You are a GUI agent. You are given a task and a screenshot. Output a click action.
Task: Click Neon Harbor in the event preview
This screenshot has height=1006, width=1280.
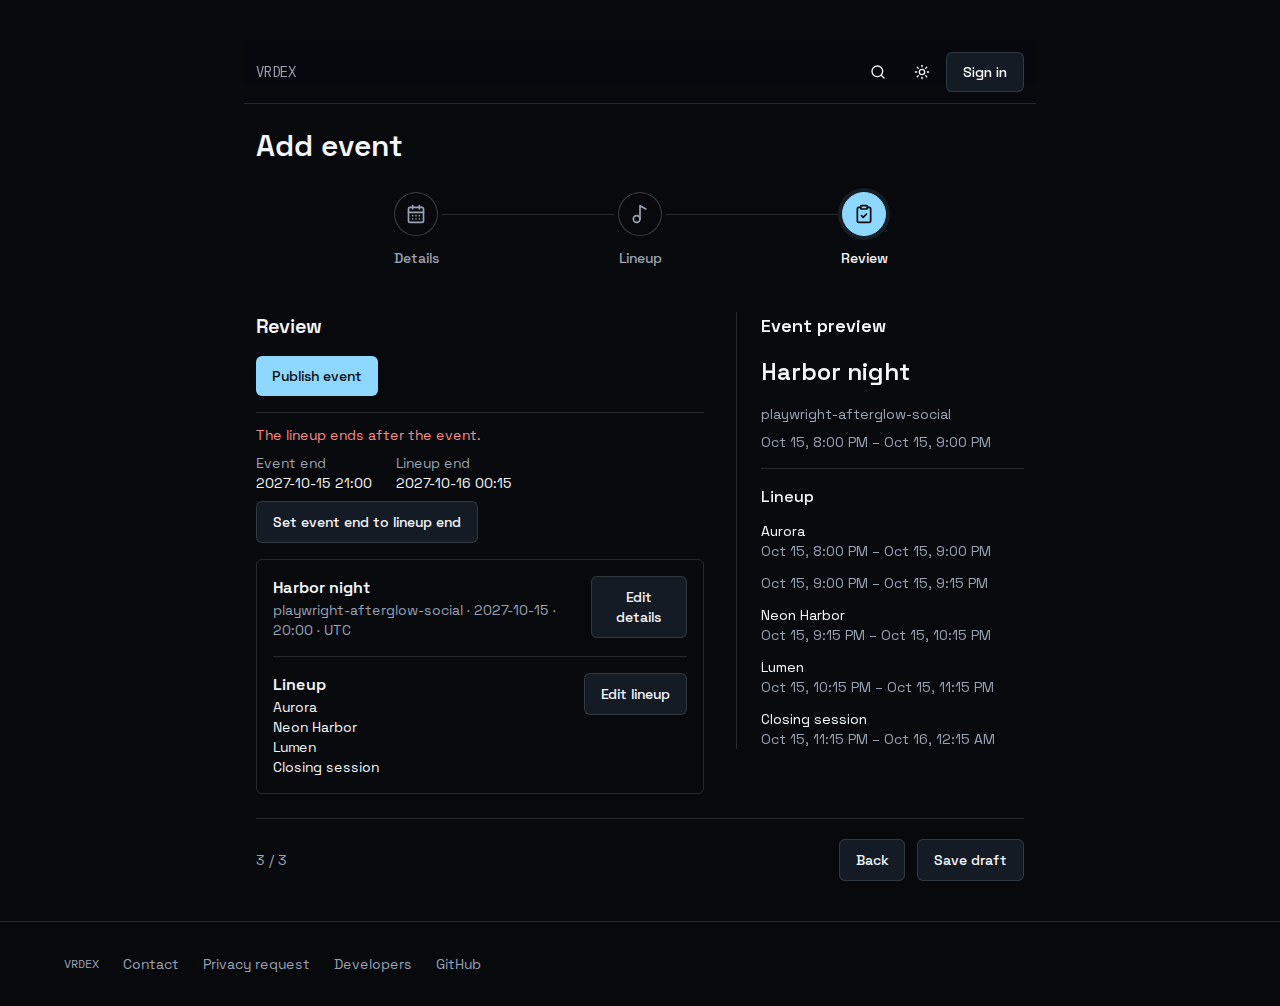point(803,615)
